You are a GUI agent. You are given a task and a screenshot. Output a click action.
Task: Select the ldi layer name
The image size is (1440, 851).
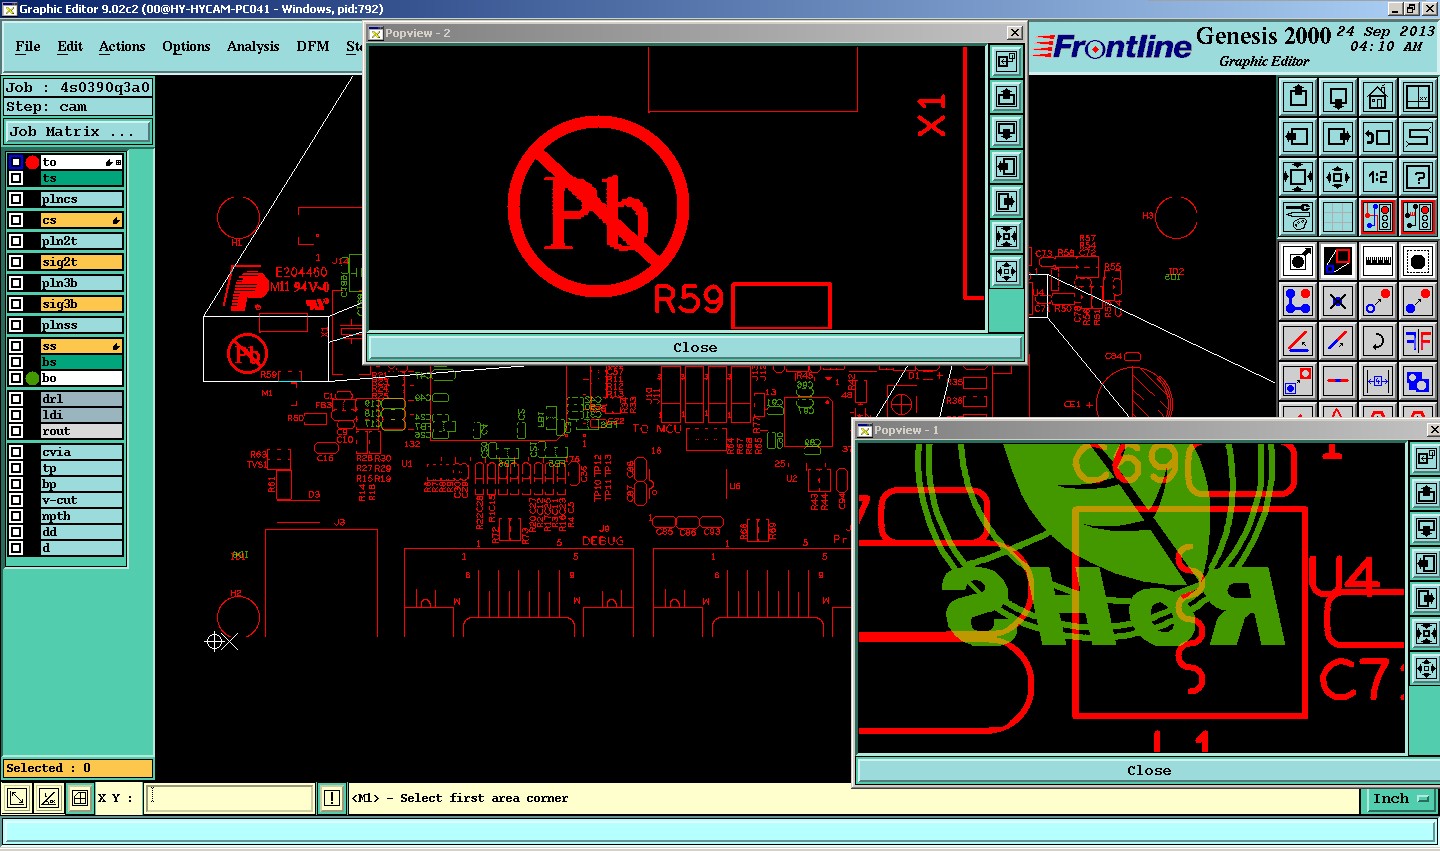click(x=81, y=415)
